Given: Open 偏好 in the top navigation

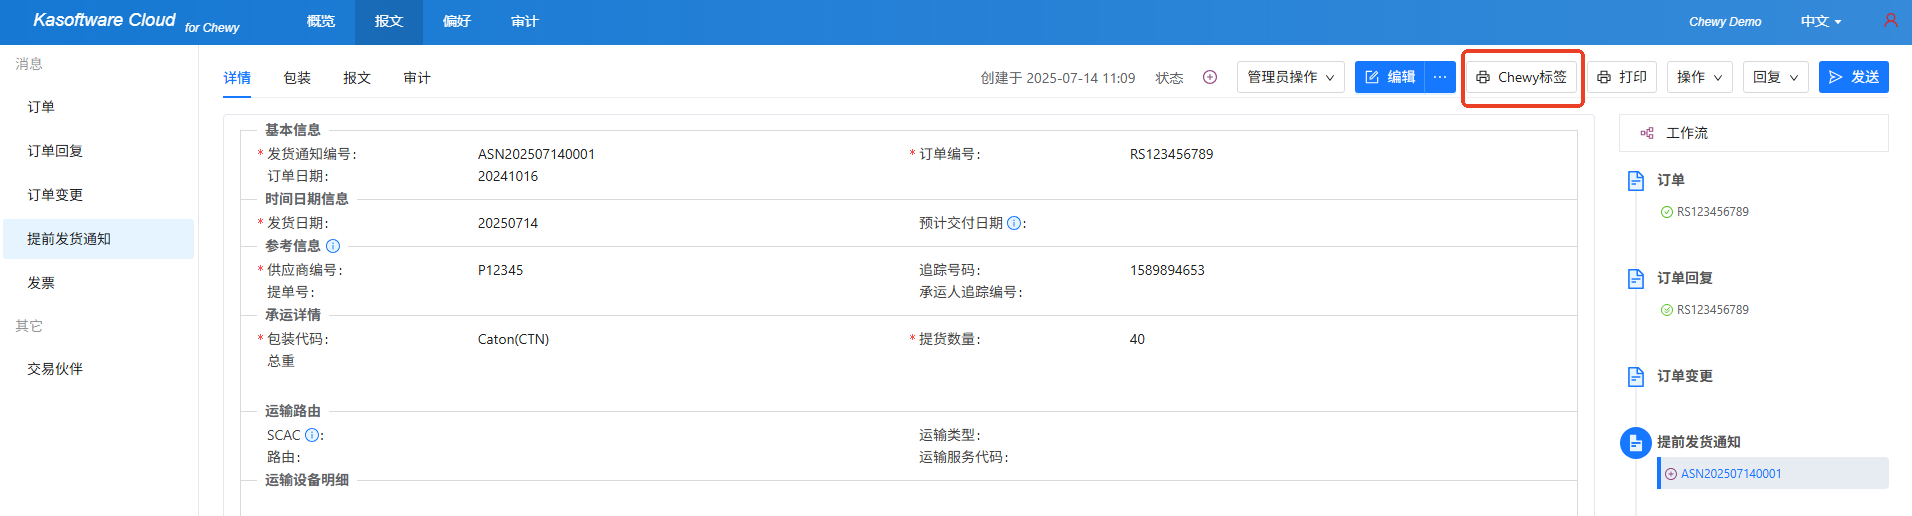Looking at the screenshot, I should click(457, 21).
